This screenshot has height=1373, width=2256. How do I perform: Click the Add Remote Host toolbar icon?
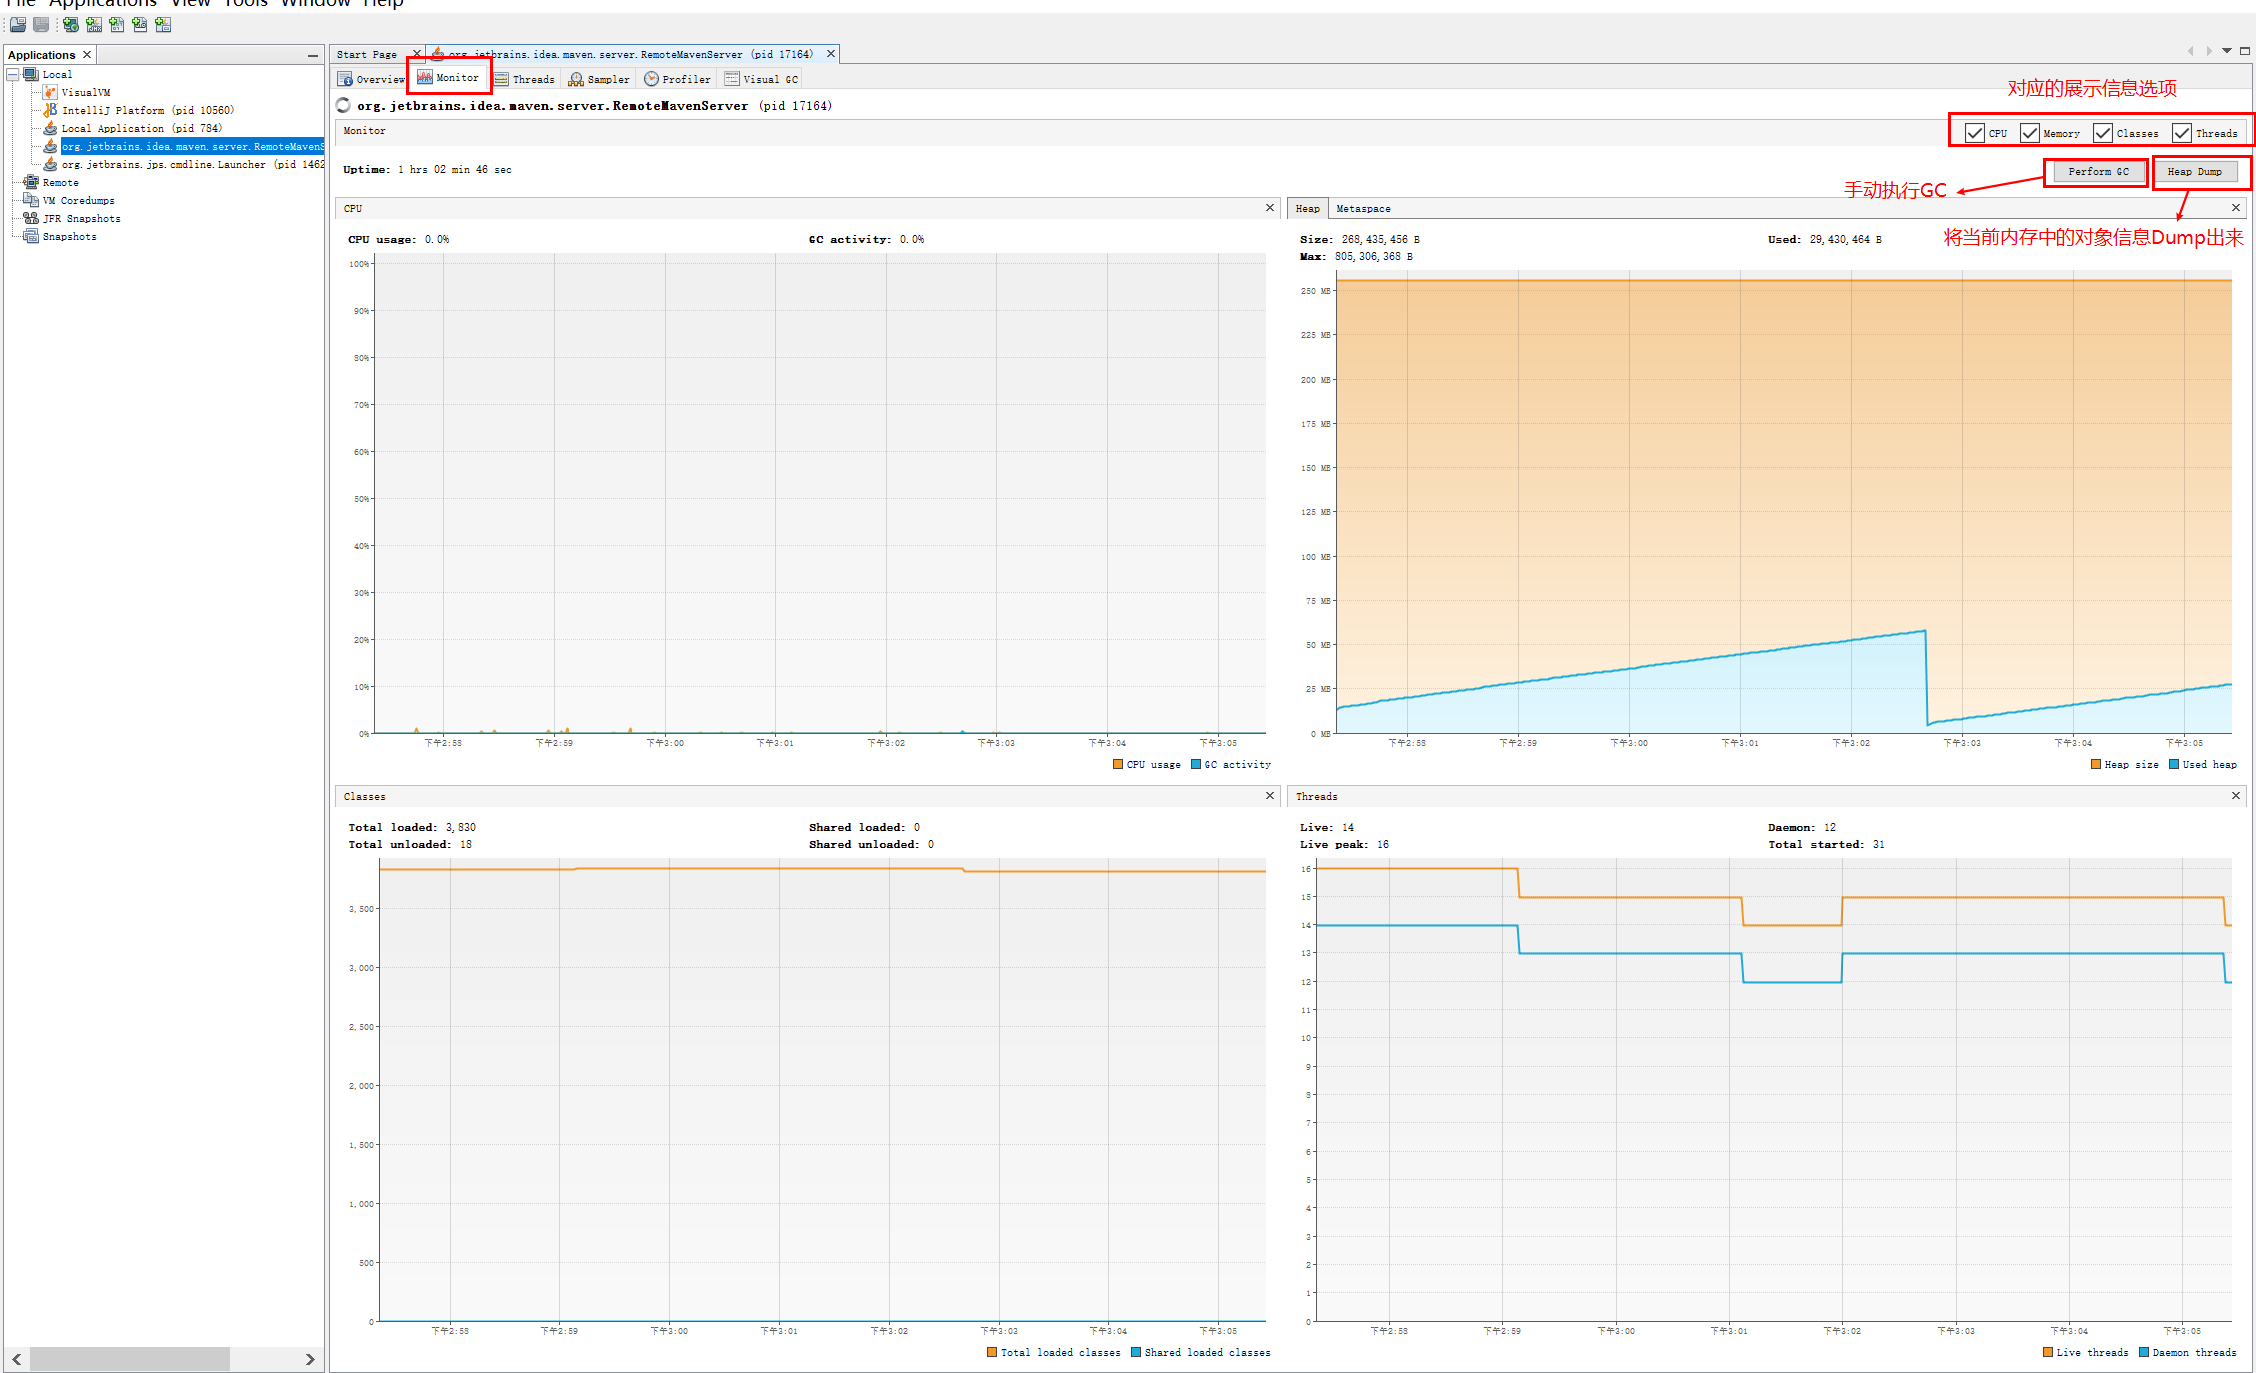(x=71, y=24)
